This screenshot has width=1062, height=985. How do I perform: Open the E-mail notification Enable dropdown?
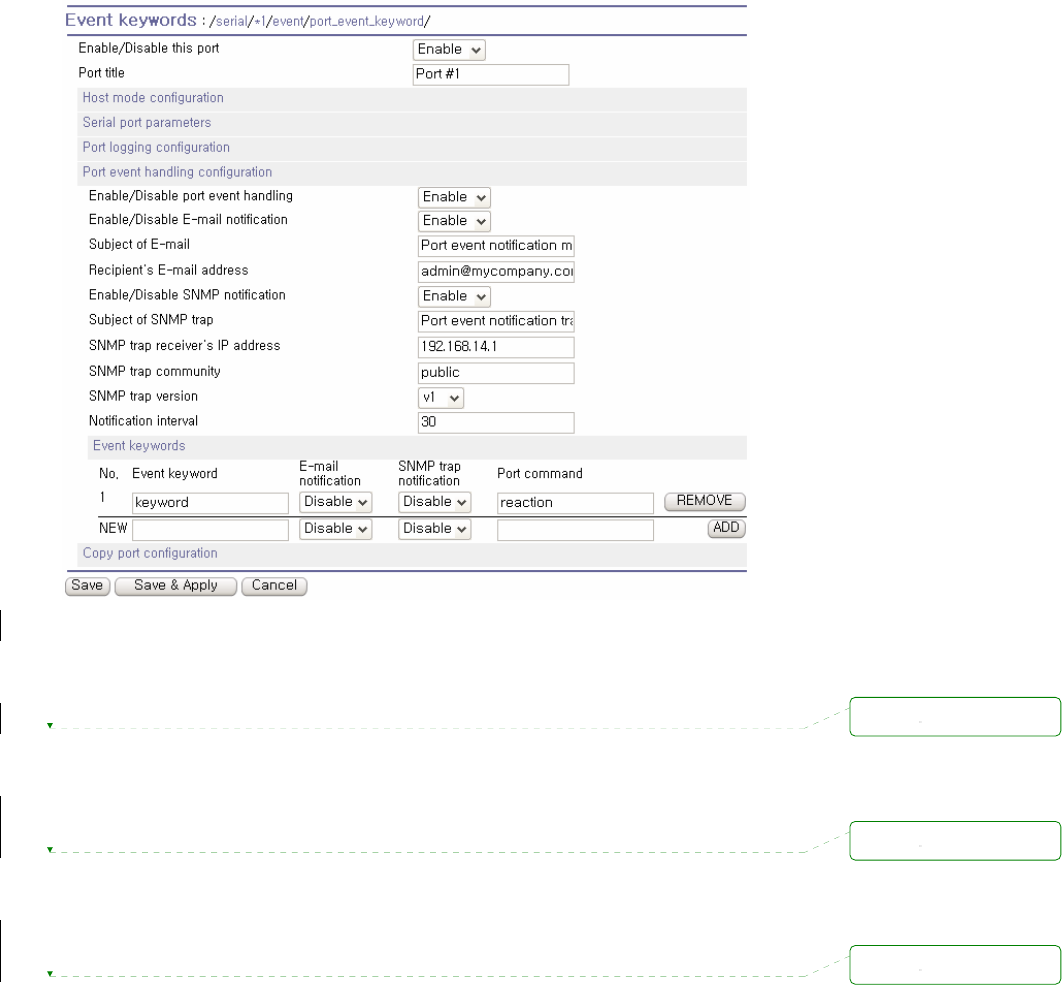454,221
